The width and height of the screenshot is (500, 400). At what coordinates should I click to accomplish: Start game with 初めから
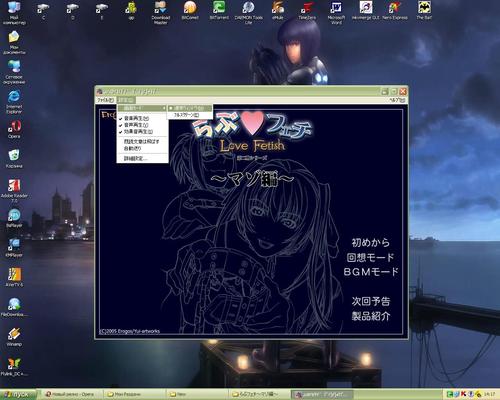point(371,242)
